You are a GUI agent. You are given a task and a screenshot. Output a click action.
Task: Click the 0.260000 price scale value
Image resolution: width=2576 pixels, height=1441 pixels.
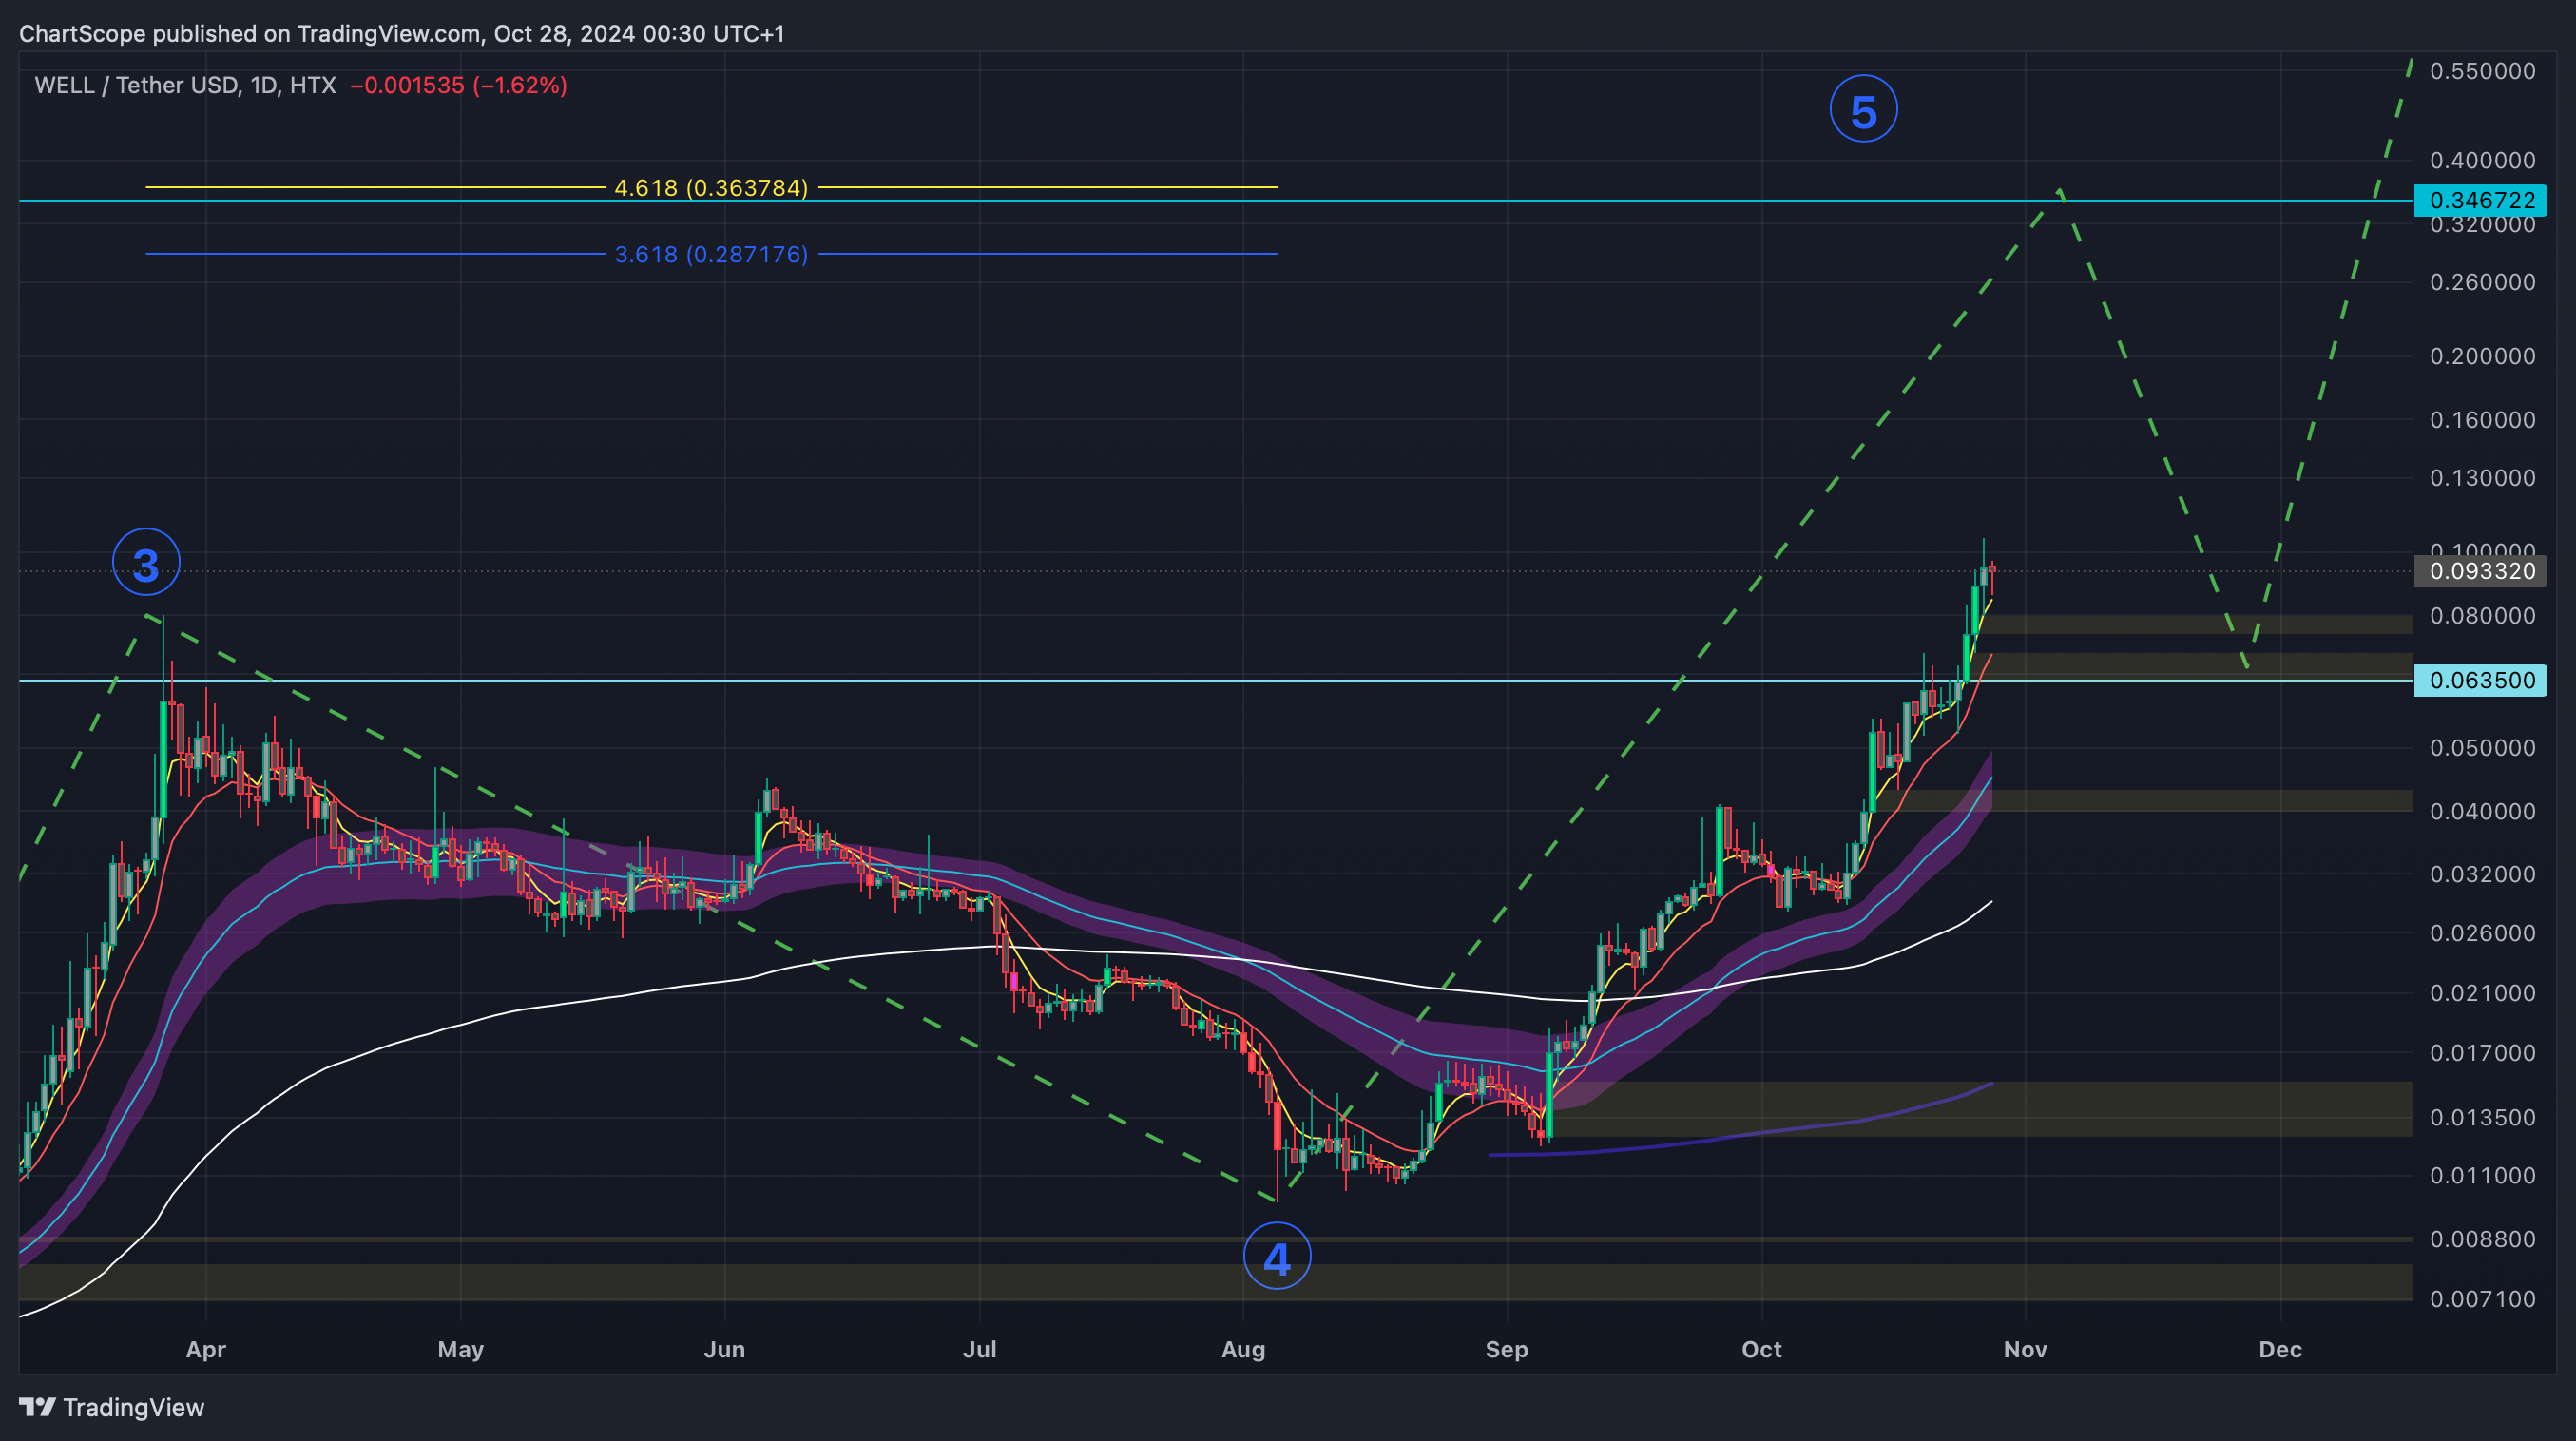(2483, 282)
